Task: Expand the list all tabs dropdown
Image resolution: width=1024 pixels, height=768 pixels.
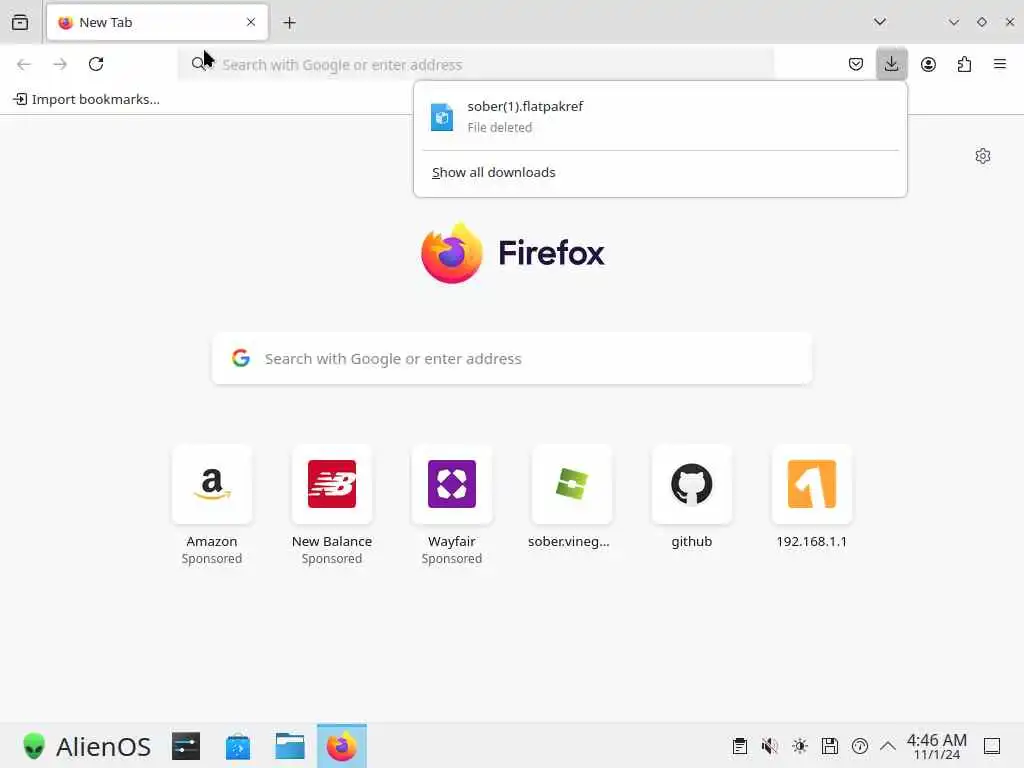Action: (880, 22)
